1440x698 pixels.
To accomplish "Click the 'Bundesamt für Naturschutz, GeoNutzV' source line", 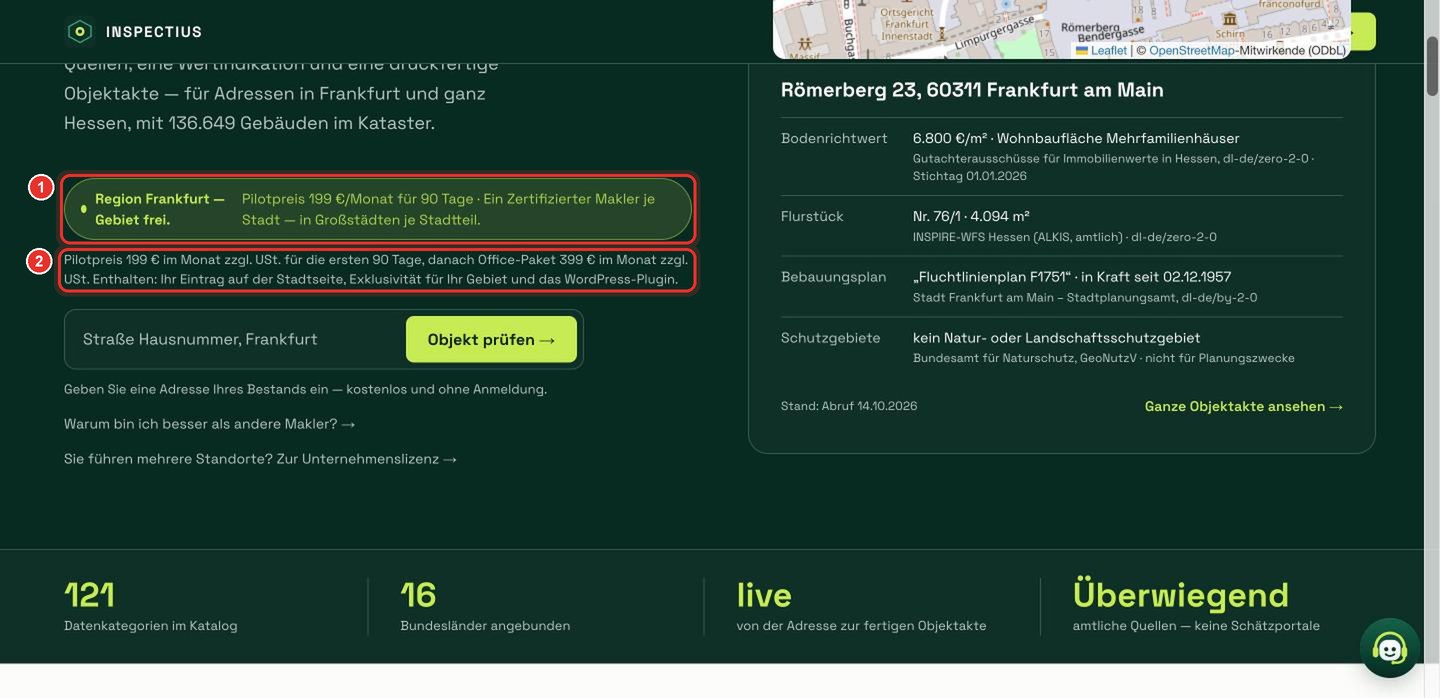I will (x=1025, y=358).
